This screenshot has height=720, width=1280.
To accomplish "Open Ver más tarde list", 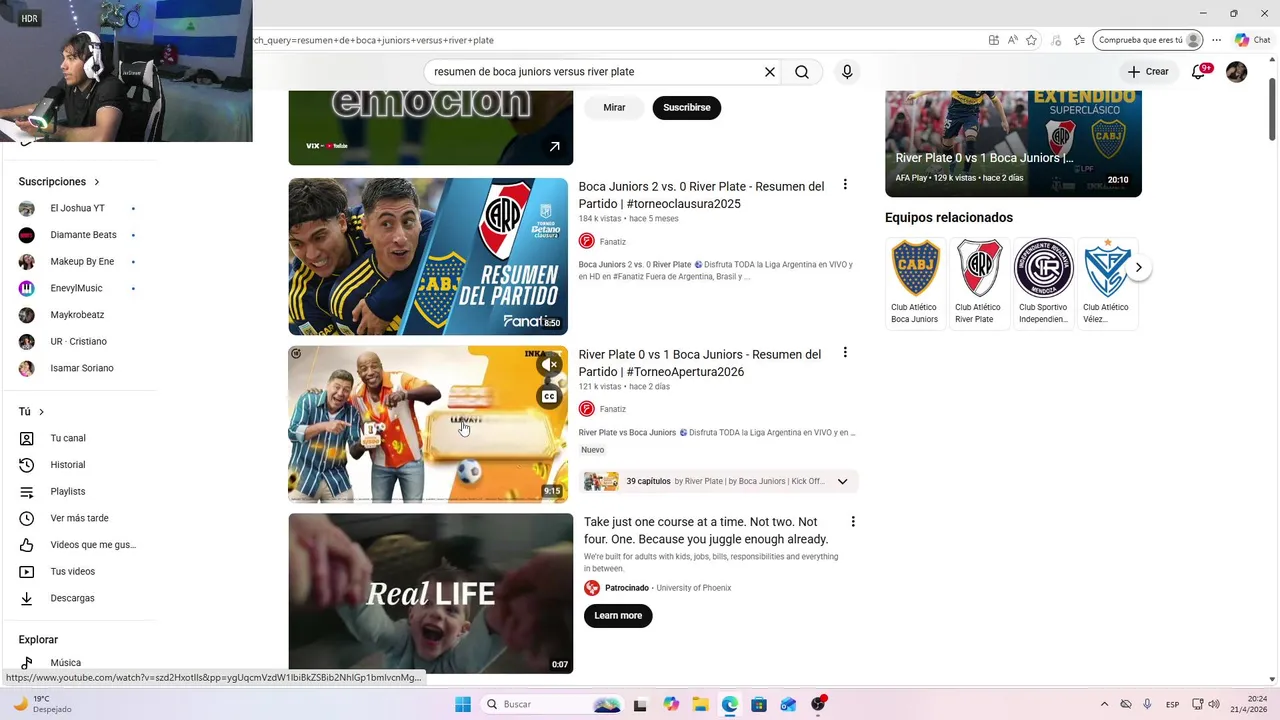I will [x=78, y=518].
